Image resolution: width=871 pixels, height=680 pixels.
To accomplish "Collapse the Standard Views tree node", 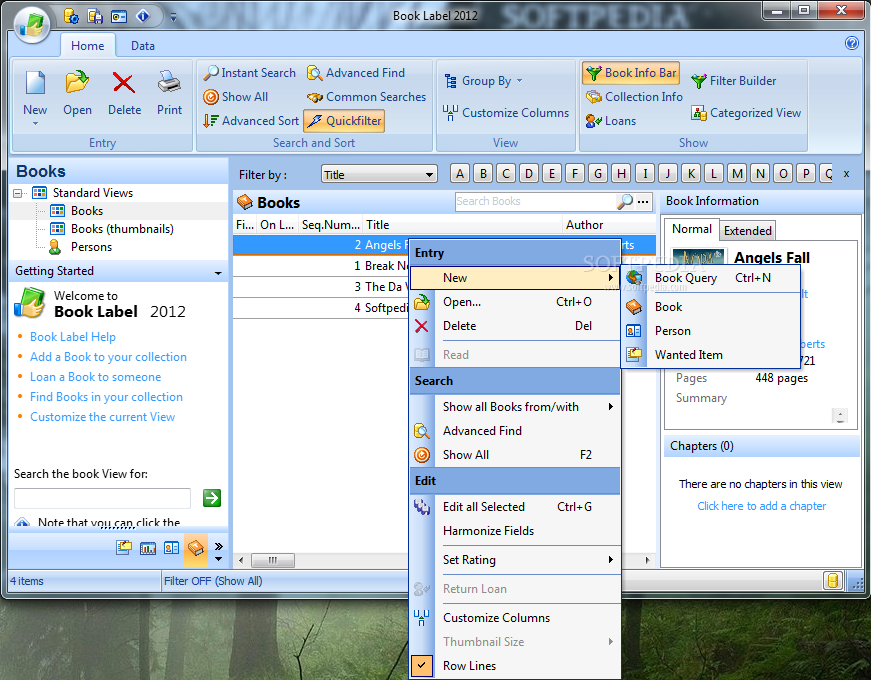I will click(x=18, y=193).
